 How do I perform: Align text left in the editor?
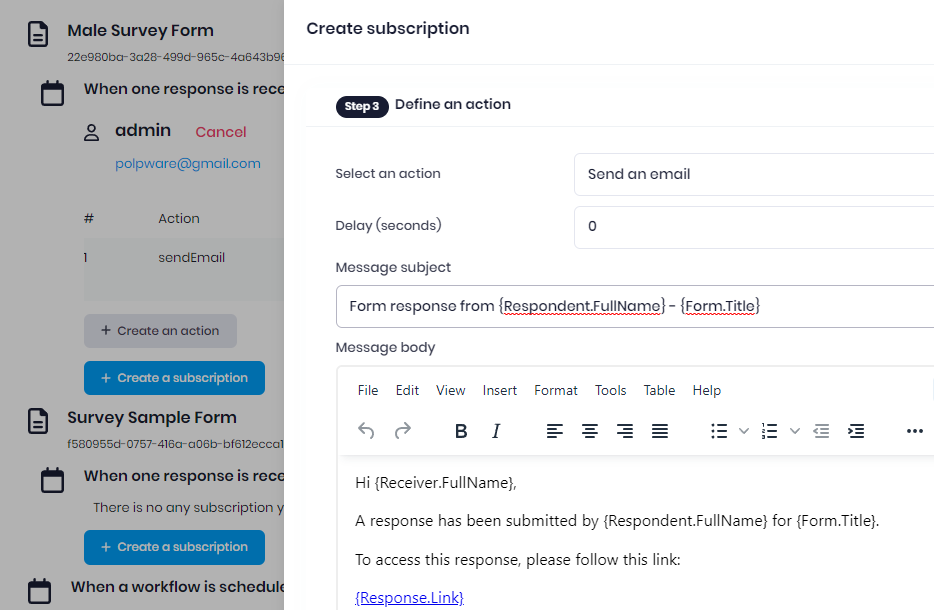[555, 431]
